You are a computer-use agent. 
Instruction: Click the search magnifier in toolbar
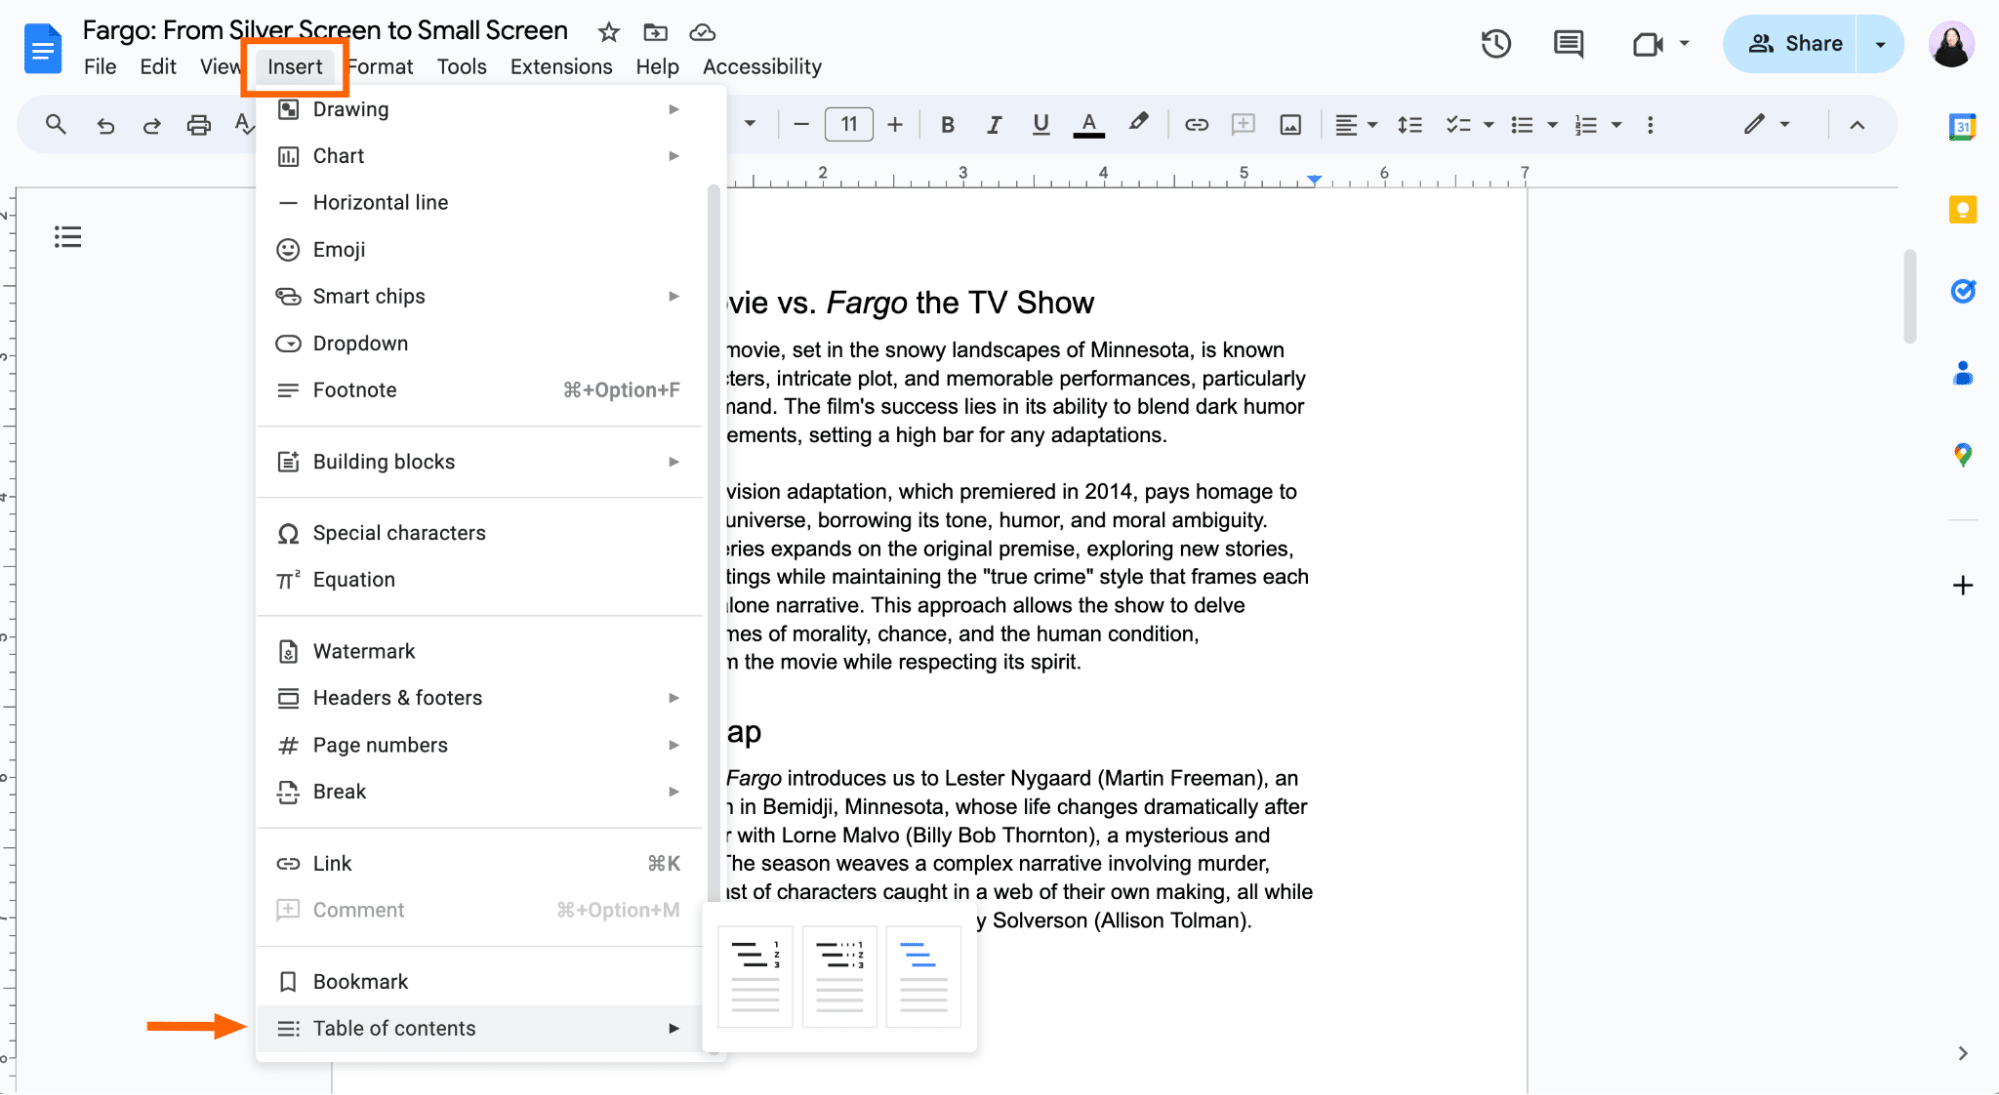tap(56, 124)
